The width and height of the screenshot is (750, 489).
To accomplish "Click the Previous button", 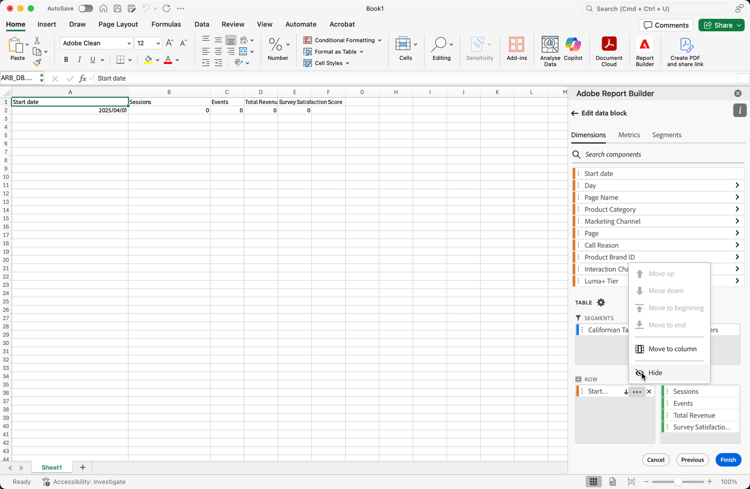I will (x=692, y=460).
